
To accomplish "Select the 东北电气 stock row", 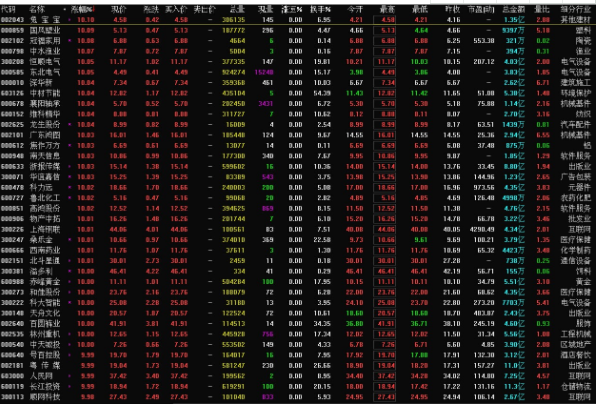I will 46,71.
